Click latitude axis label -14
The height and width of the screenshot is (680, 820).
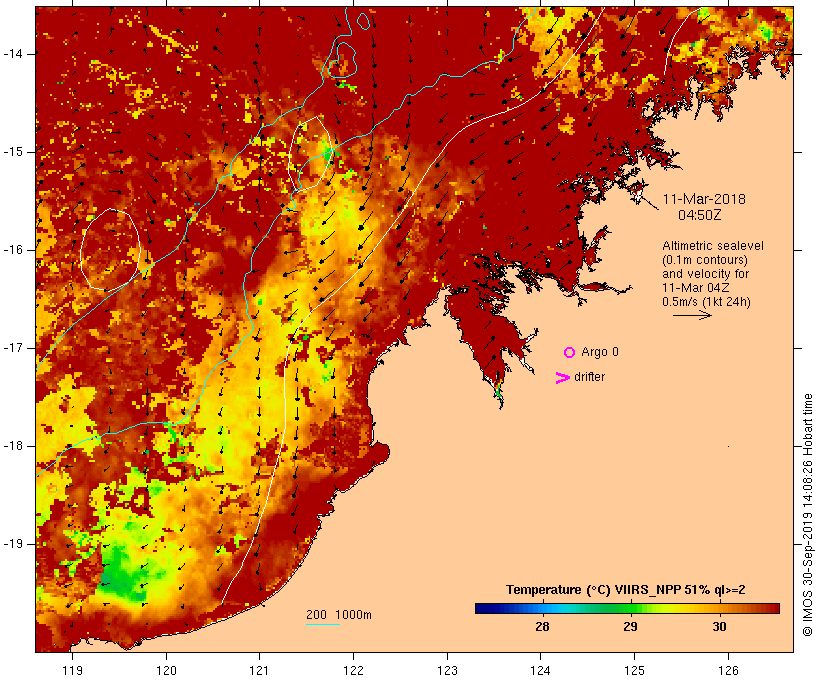click(13, 54)
